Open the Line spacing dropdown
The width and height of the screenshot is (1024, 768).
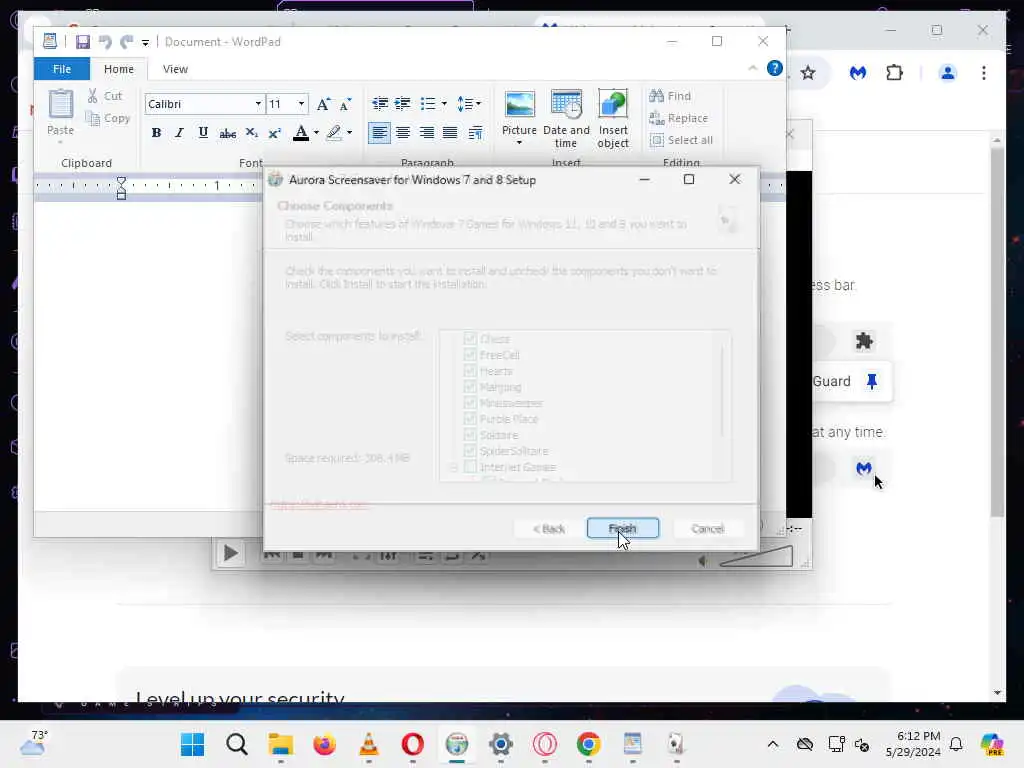(x=469, y=104)
